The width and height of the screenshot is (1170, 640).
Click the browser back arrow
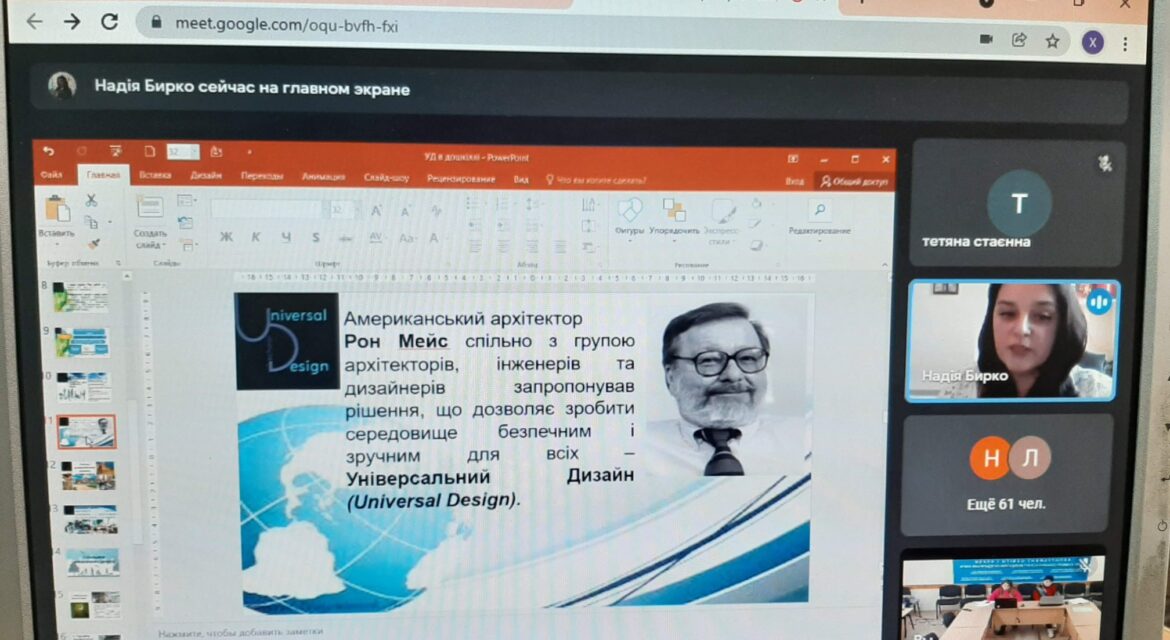click(34, 21)
